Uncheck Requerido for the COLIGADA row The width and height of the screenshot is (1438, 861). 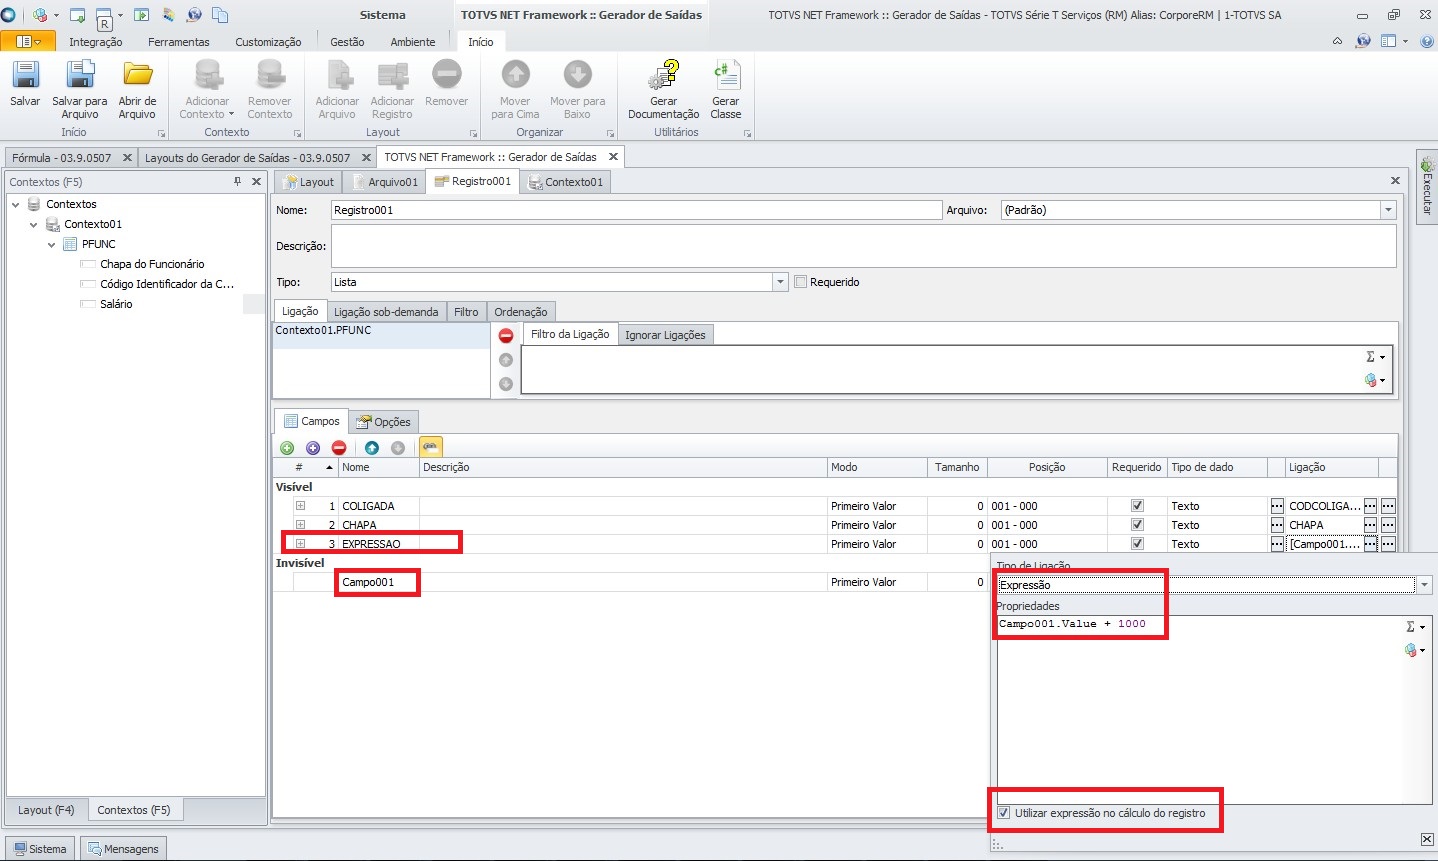tap(1137, 506)
